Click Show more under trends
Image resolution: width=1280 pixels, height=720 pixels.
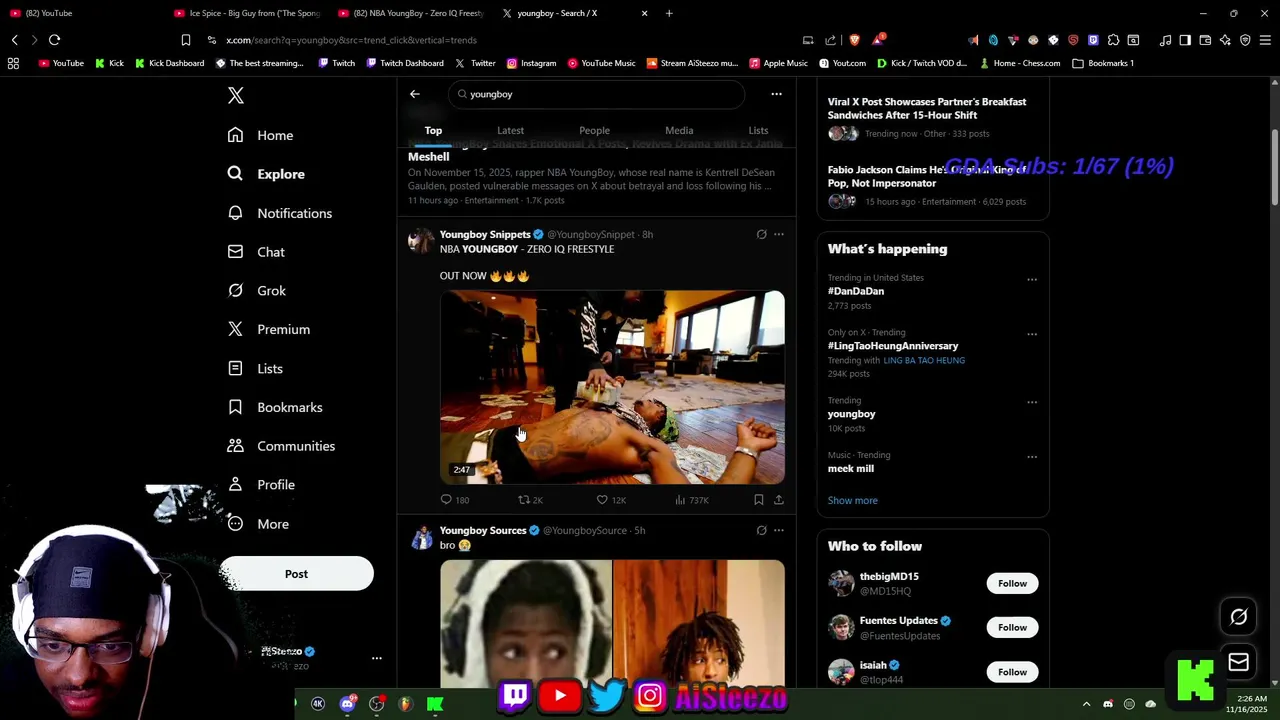pos(852,500)
